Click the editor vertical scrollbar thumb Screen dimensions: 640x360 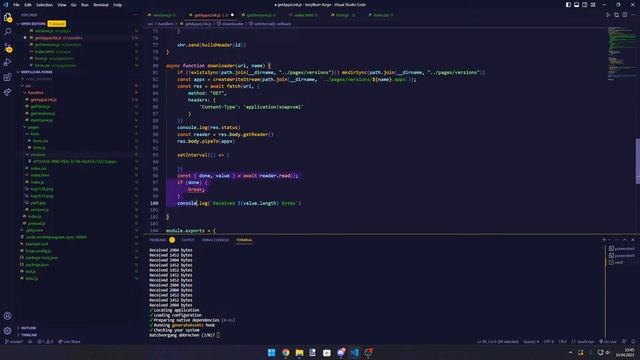638,161
